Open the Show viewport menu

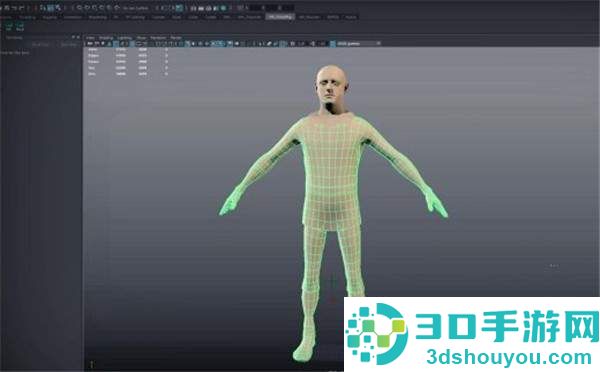[x=142, y=38]
